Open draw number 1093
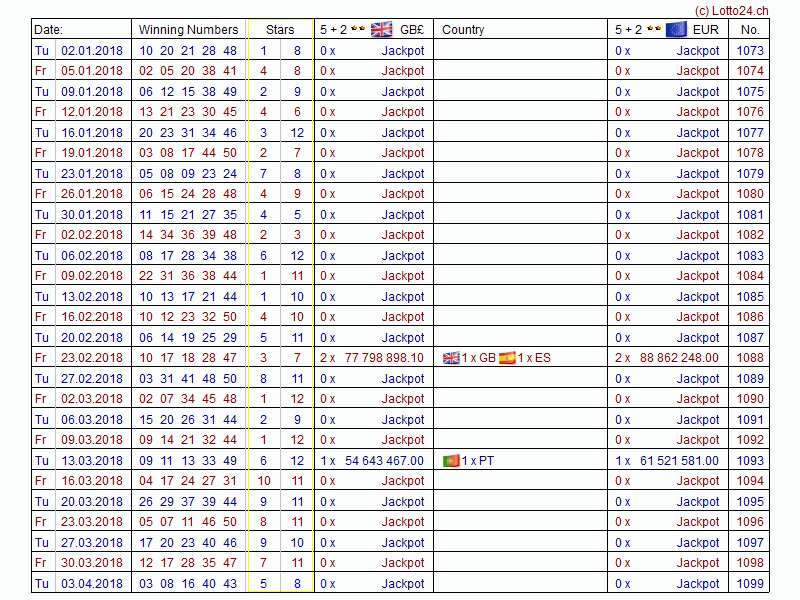Screen dimensions: 800x600 749,461
